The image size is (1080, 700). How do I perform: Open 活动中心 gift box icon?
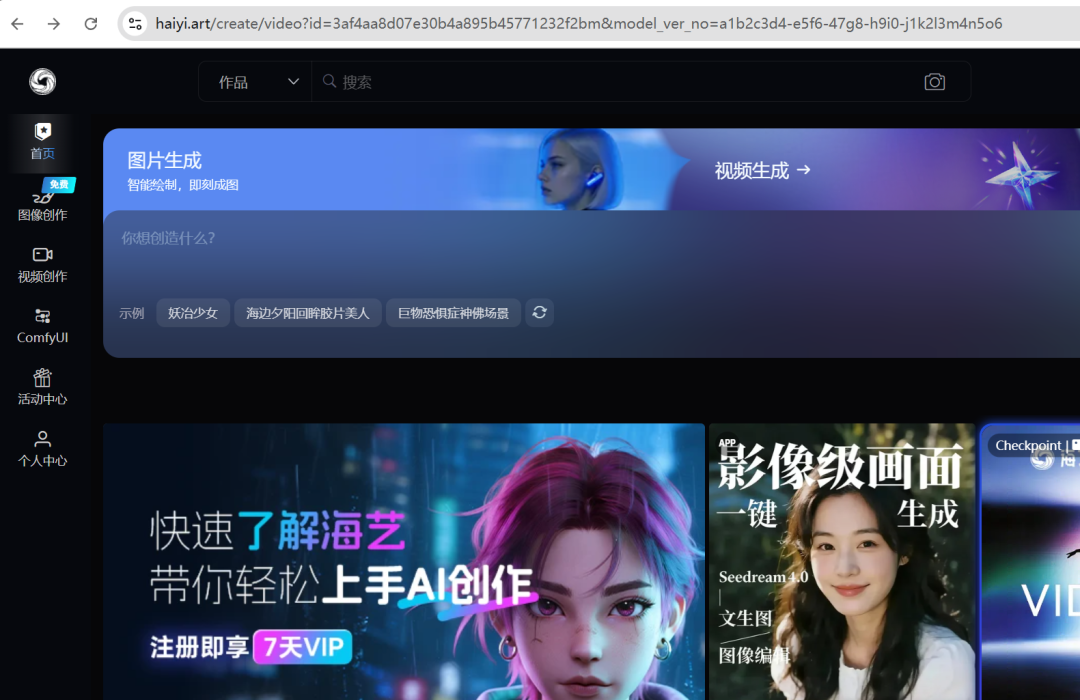pos(42,387)
